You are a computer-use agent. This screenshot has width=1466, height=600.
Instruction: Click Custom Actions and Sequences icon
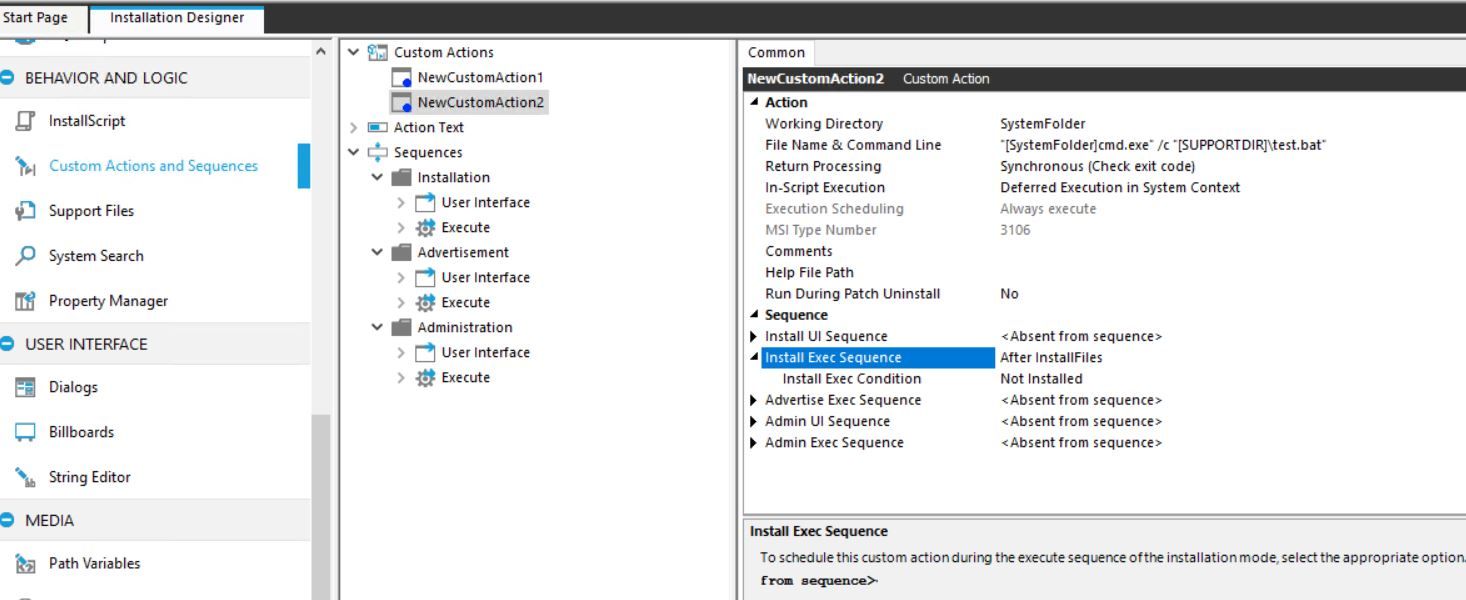pos(26,166)
